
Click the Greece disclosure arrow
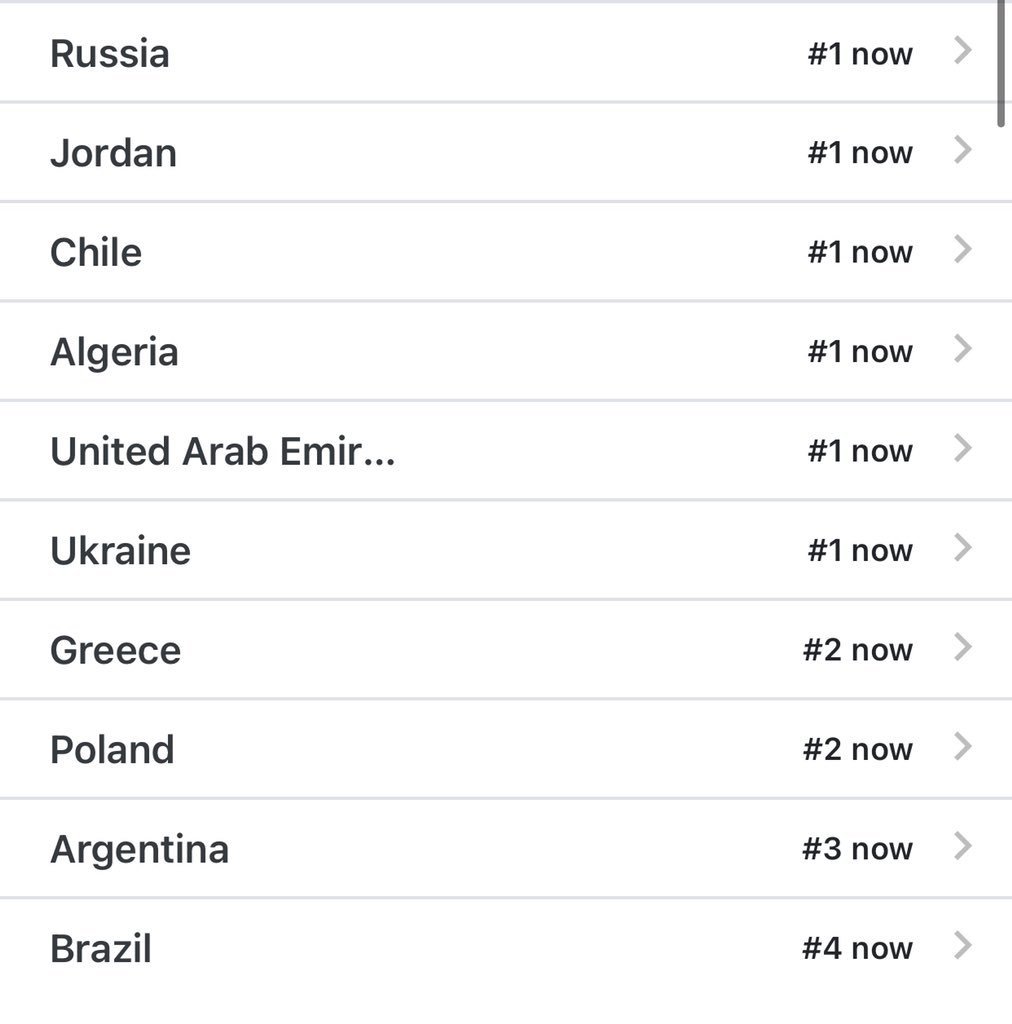962,647
